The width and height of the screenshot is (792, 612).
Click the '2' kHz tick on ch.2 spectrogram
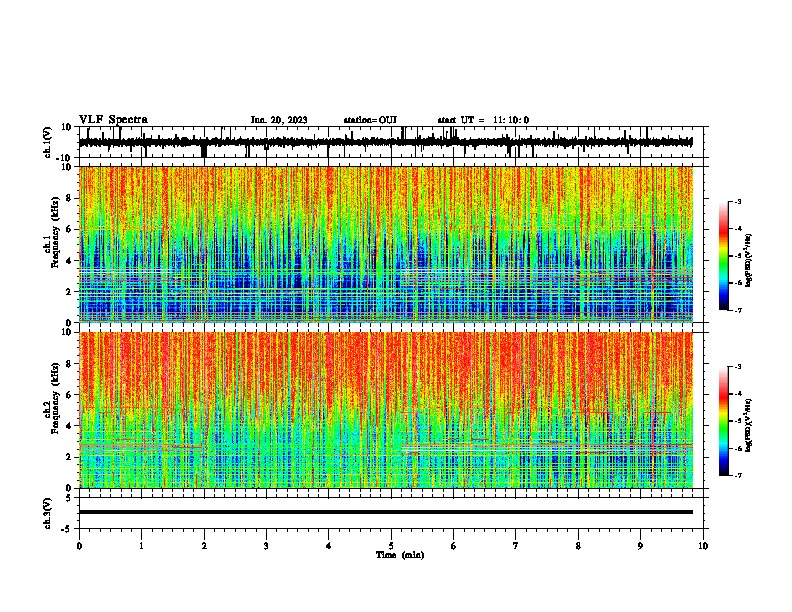pos(70,457)
